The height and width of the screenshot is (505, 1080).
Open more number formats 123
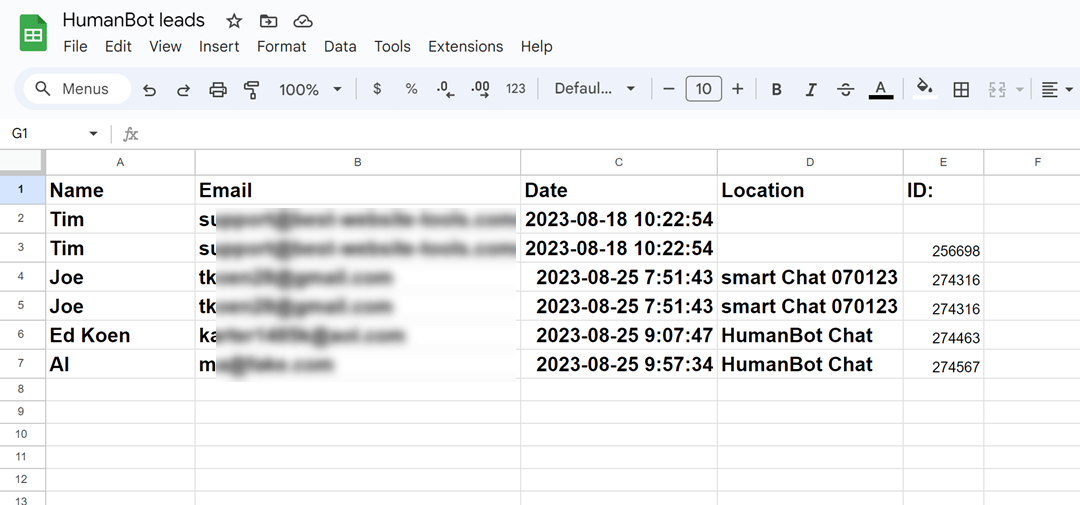coord(515,89)
